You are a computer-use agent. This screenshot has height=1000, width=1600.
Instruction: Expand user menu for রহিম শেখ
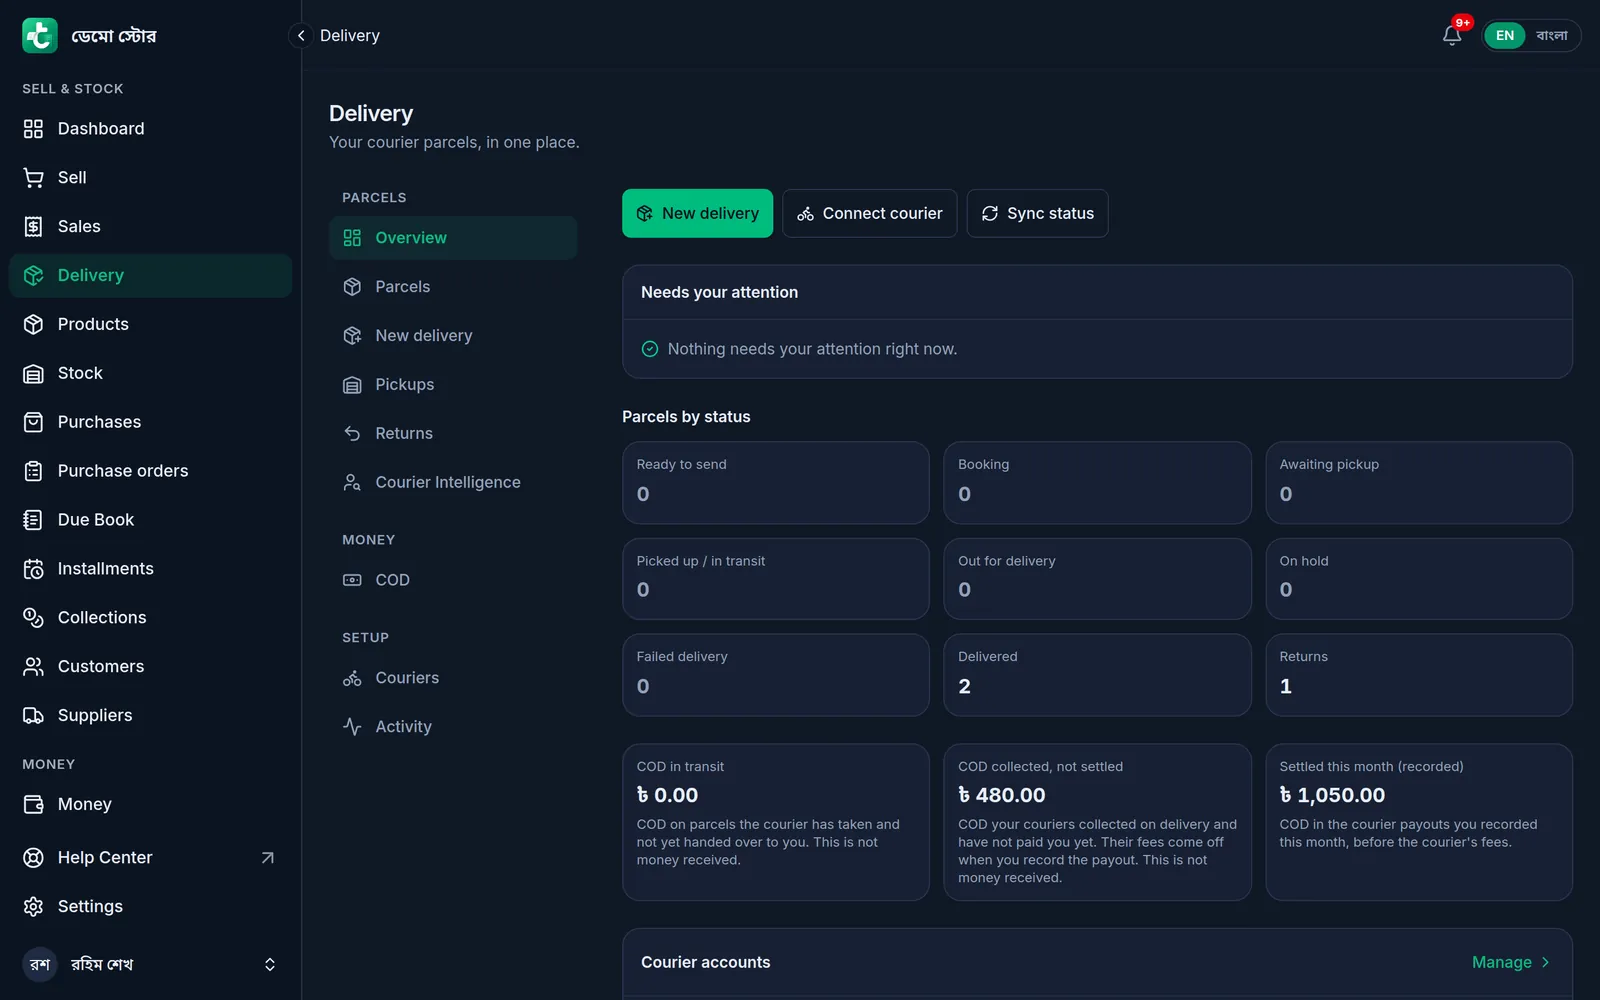tap(150, 964)
